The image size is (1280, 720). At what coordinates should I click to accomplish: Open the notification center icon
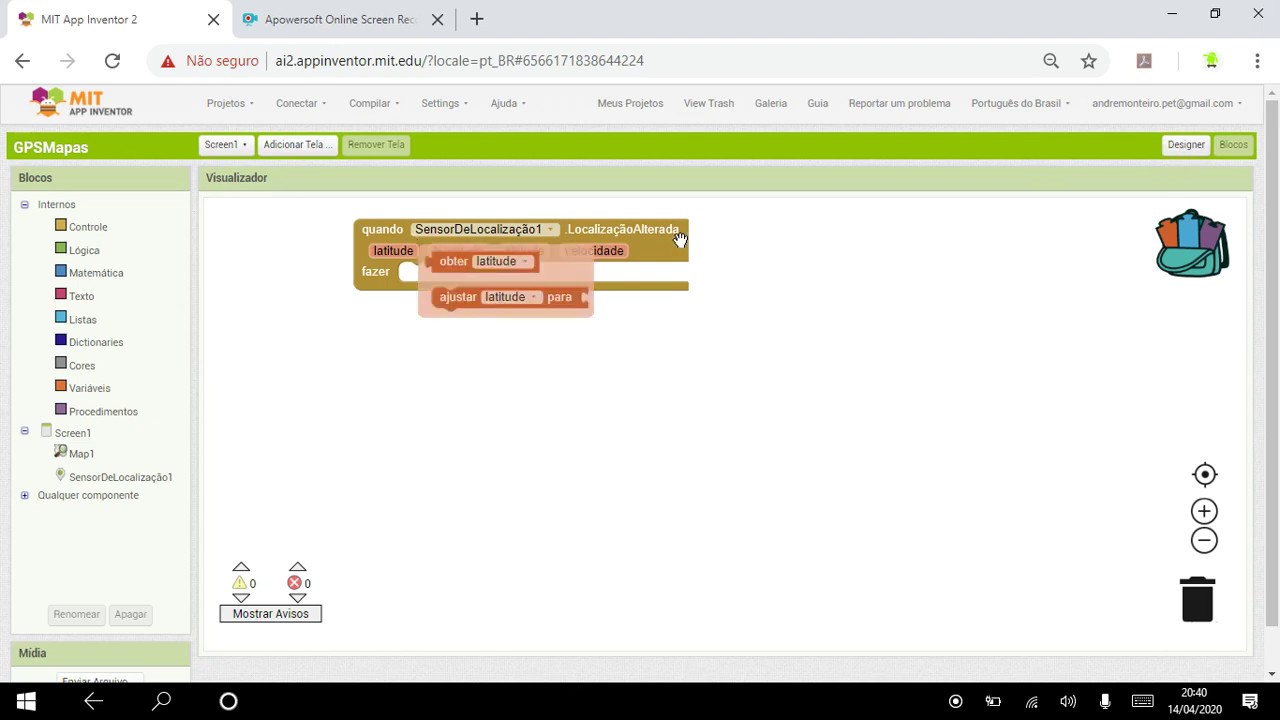tap(1250, 701)
